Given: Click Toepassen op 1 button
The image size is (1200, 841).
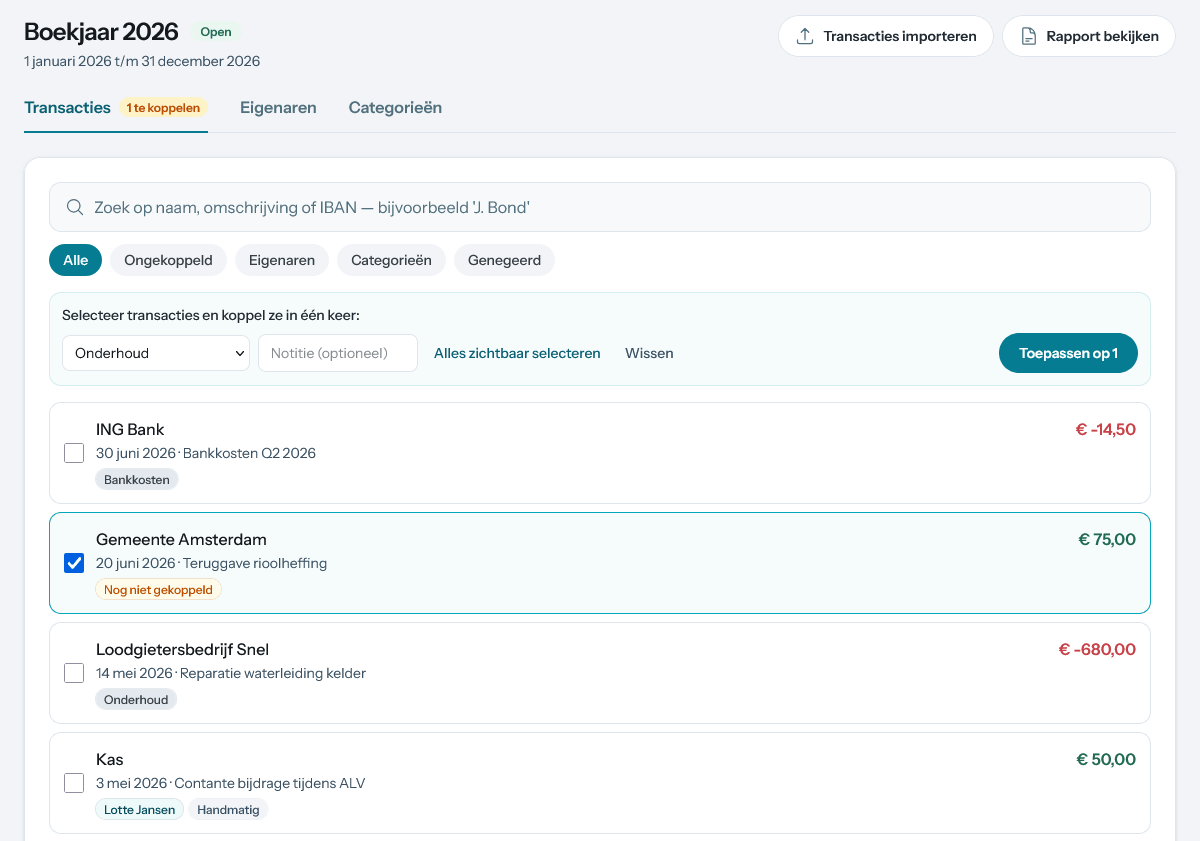Looking at the screenshot, I should [1068, 353].
